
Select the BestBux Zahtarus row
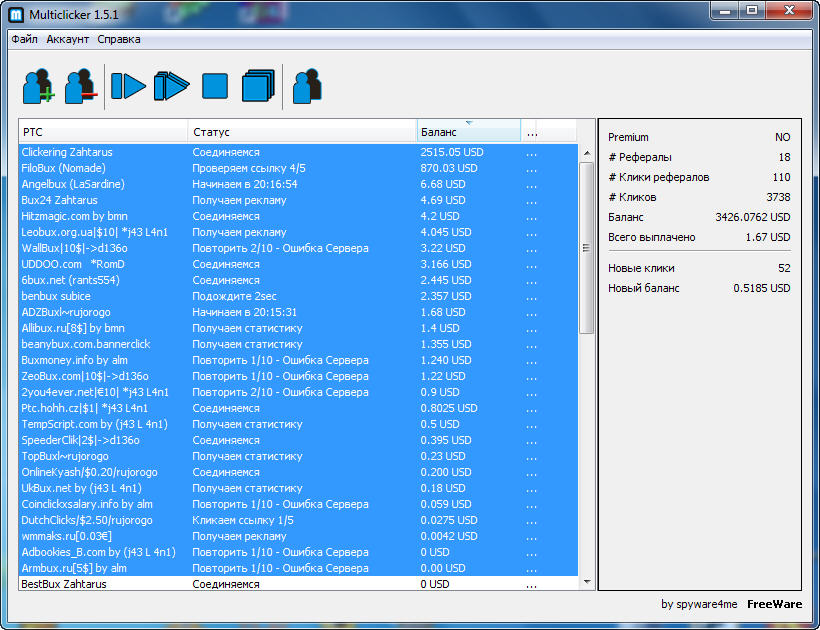[x=299, y=584]
